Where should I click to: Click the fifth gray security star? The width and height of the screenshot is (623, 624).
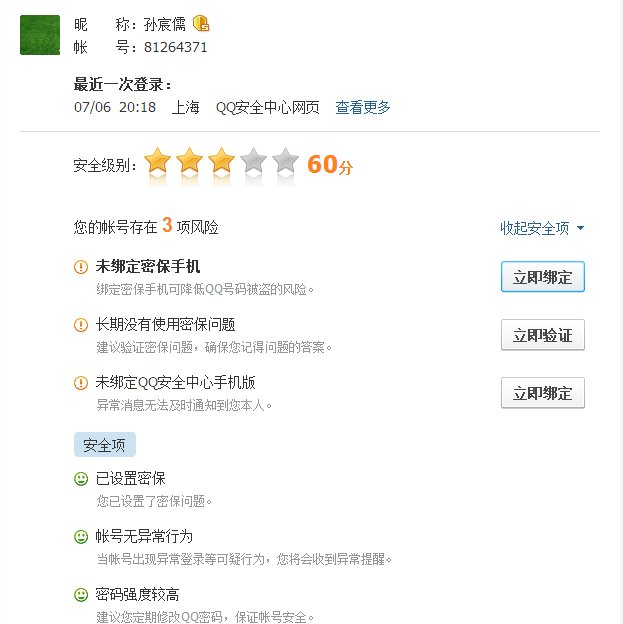tap(285, 161)
